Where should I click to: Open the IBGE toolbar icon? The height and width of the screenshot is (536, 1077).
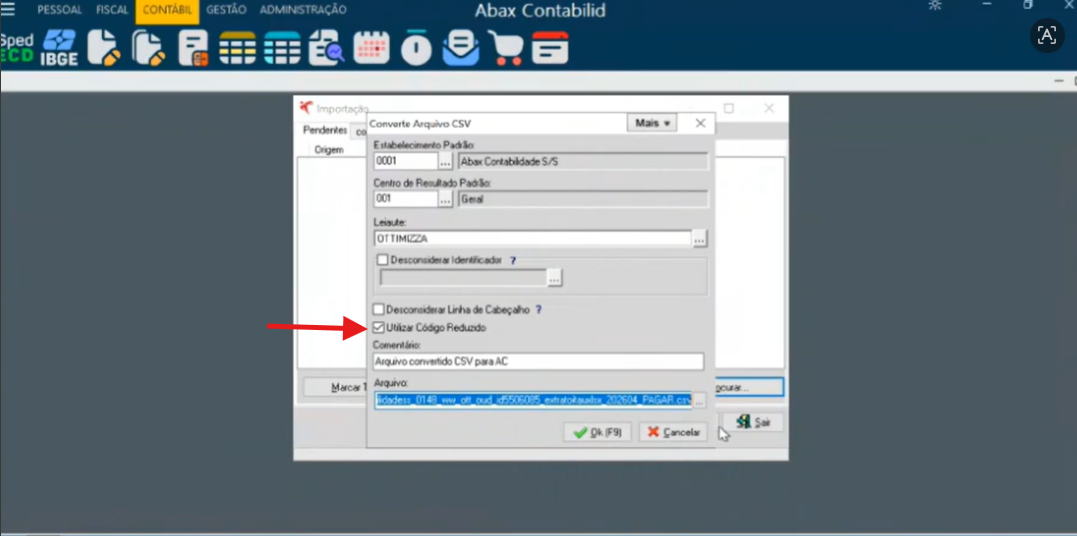pos(60,48)
